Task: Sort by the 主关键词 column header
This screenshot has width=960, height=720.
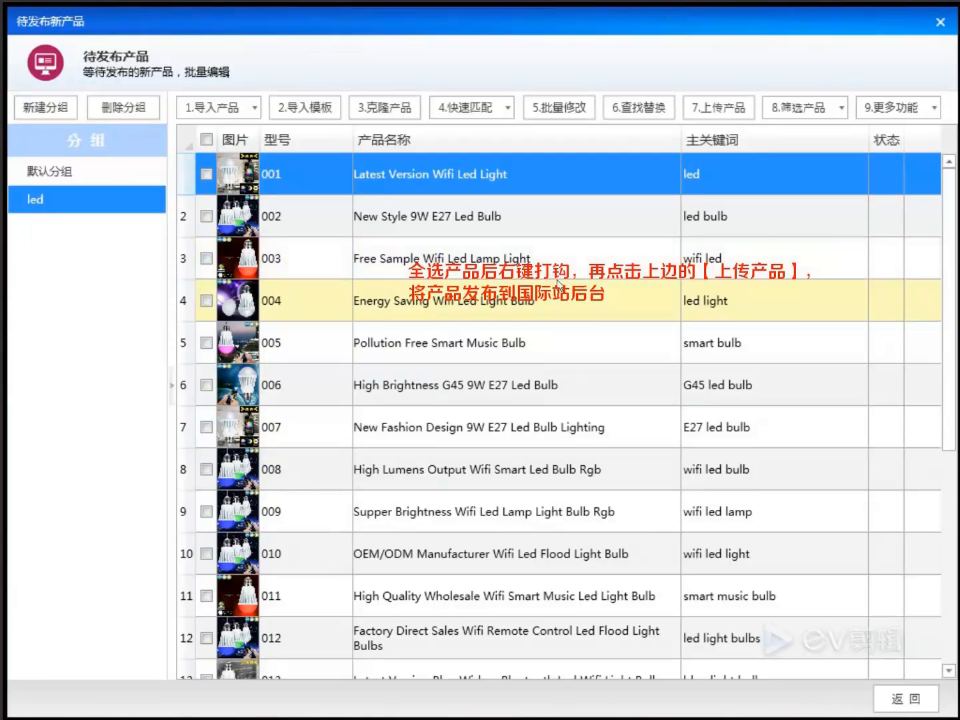Action: click(x=774, y=140)
